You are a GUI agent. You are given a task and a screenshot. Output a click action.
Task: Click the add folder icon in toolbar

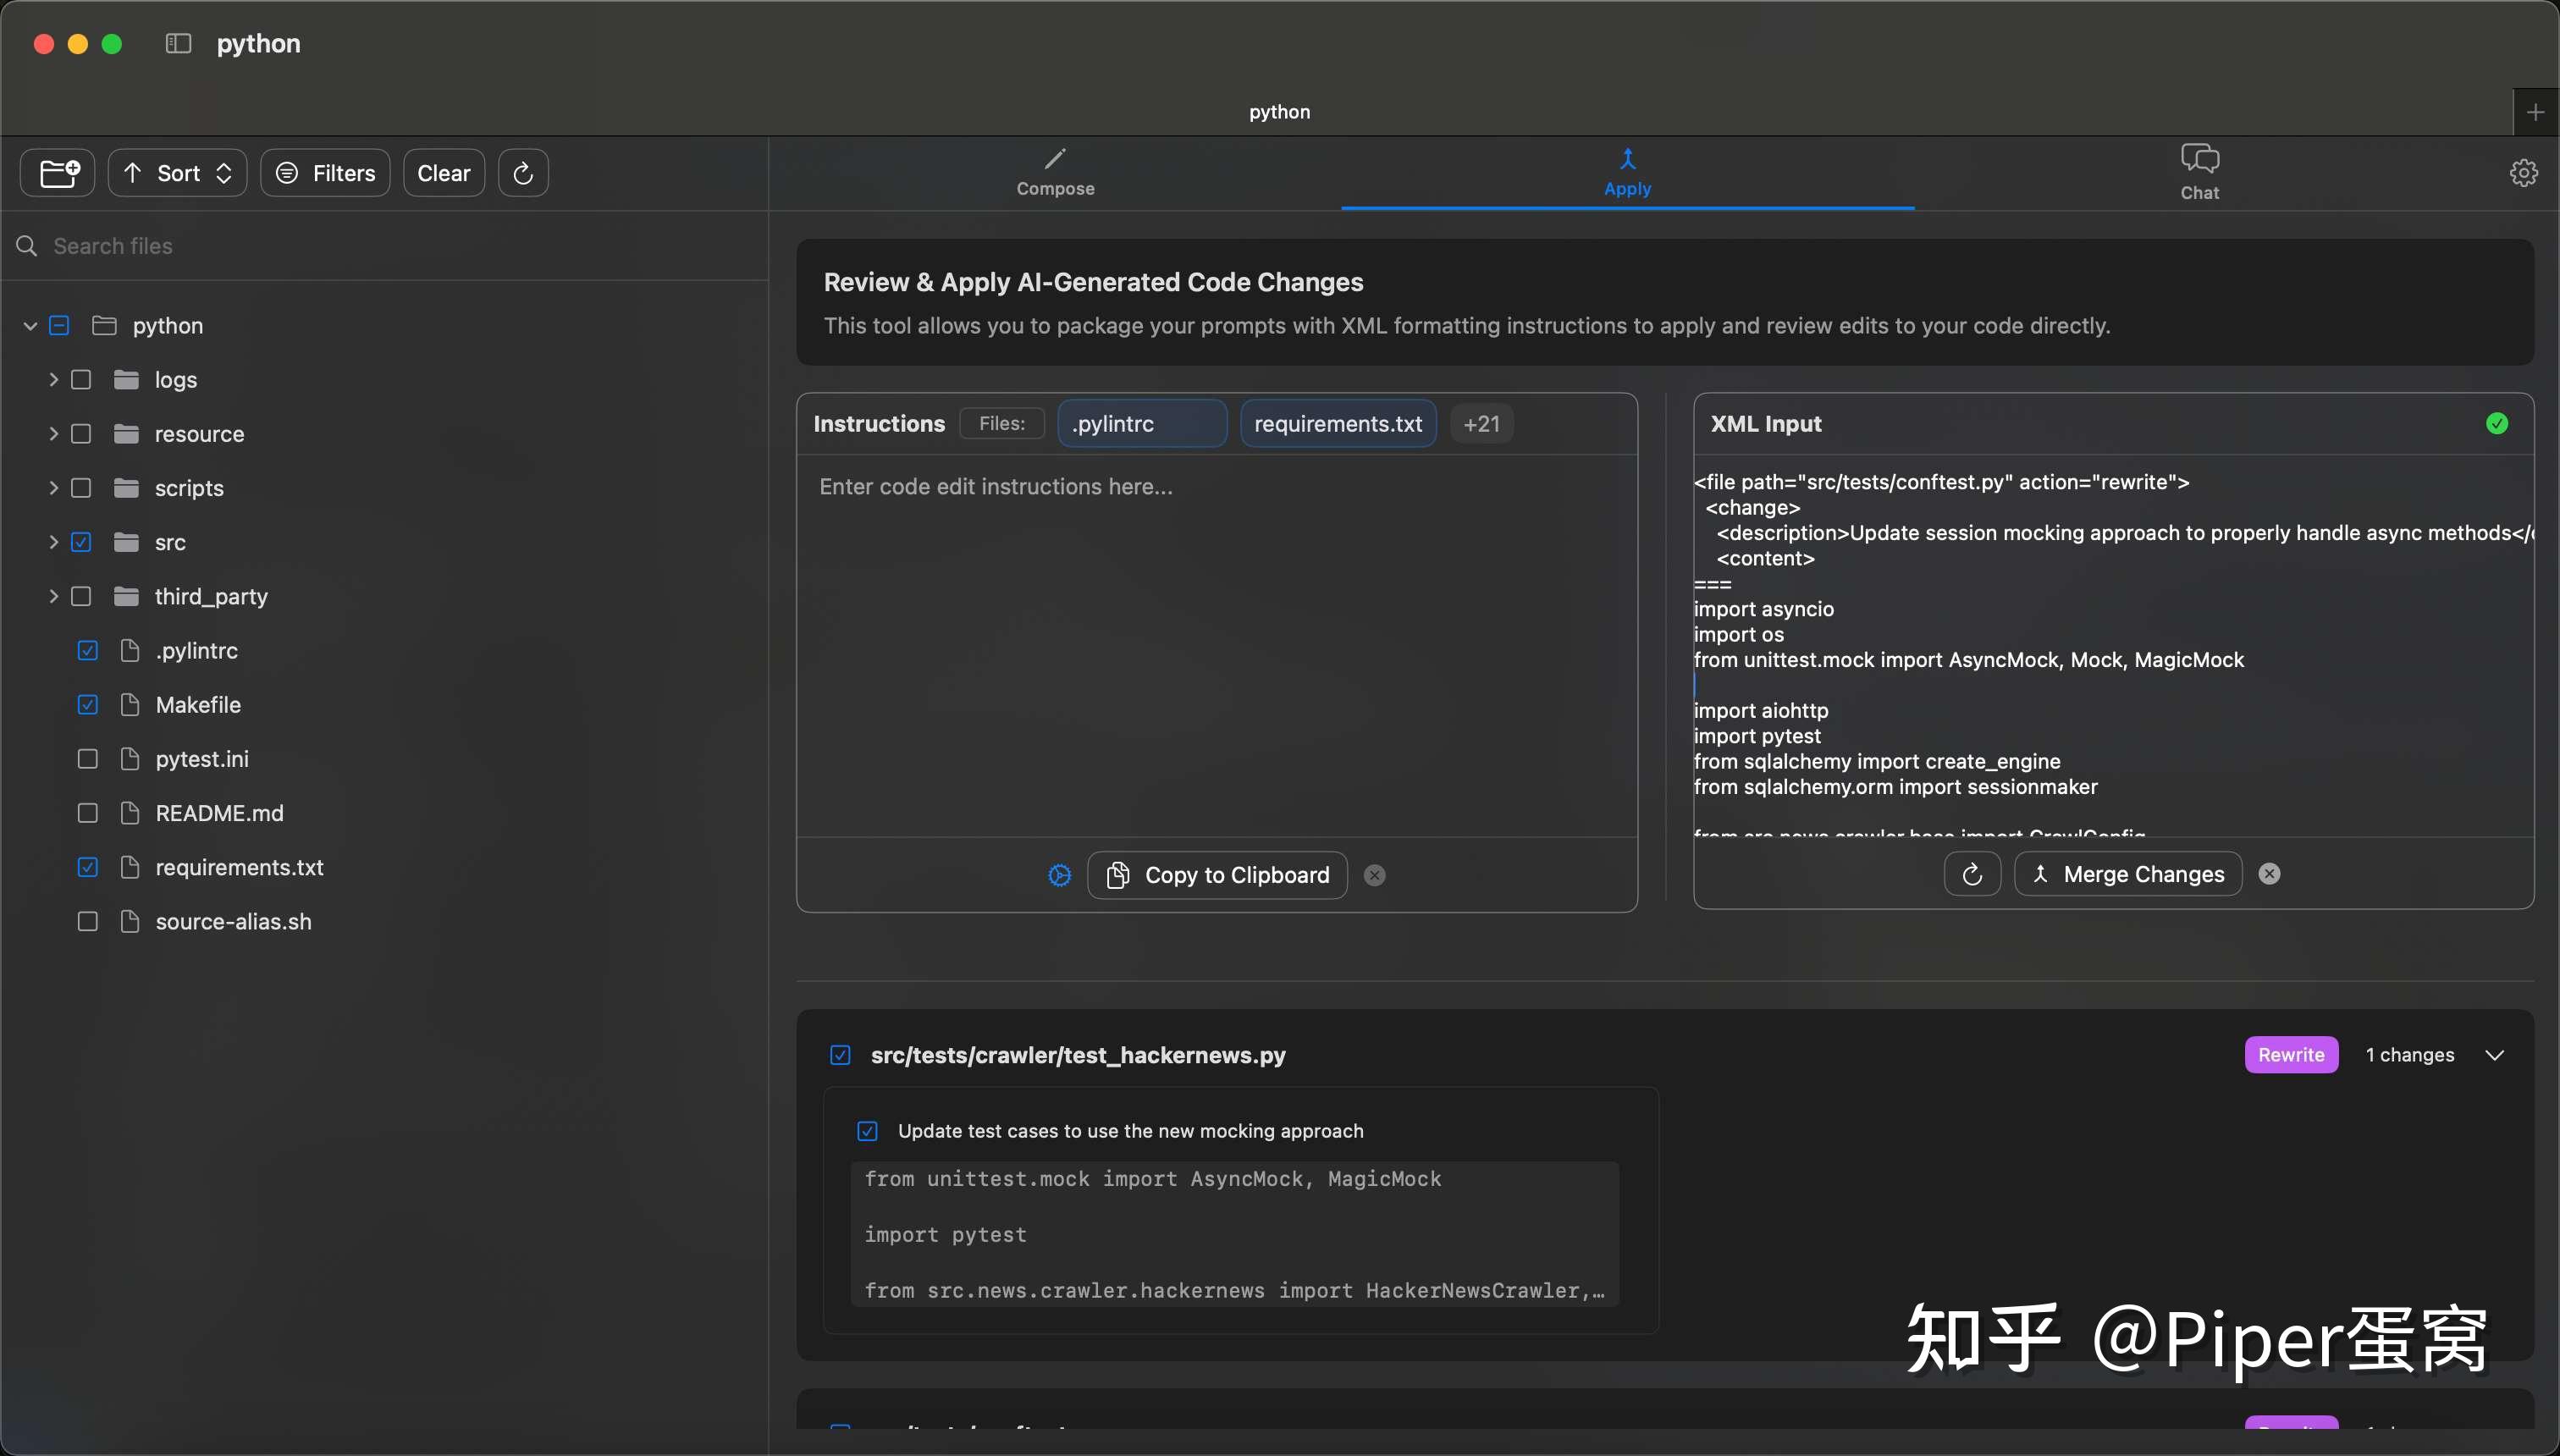click(x=58, y=173)
